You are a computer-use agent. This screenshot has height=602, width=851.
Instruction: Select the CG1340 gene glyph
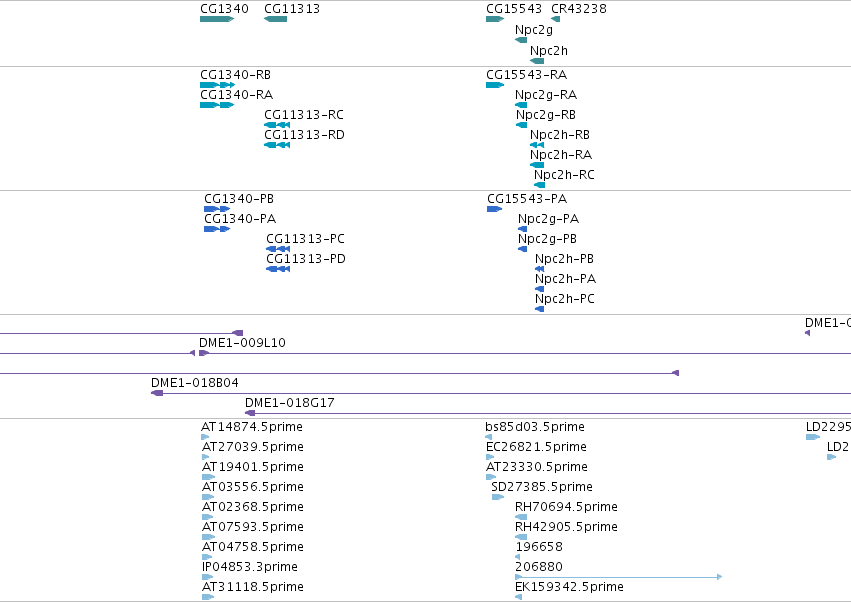[x=217, y=19]
